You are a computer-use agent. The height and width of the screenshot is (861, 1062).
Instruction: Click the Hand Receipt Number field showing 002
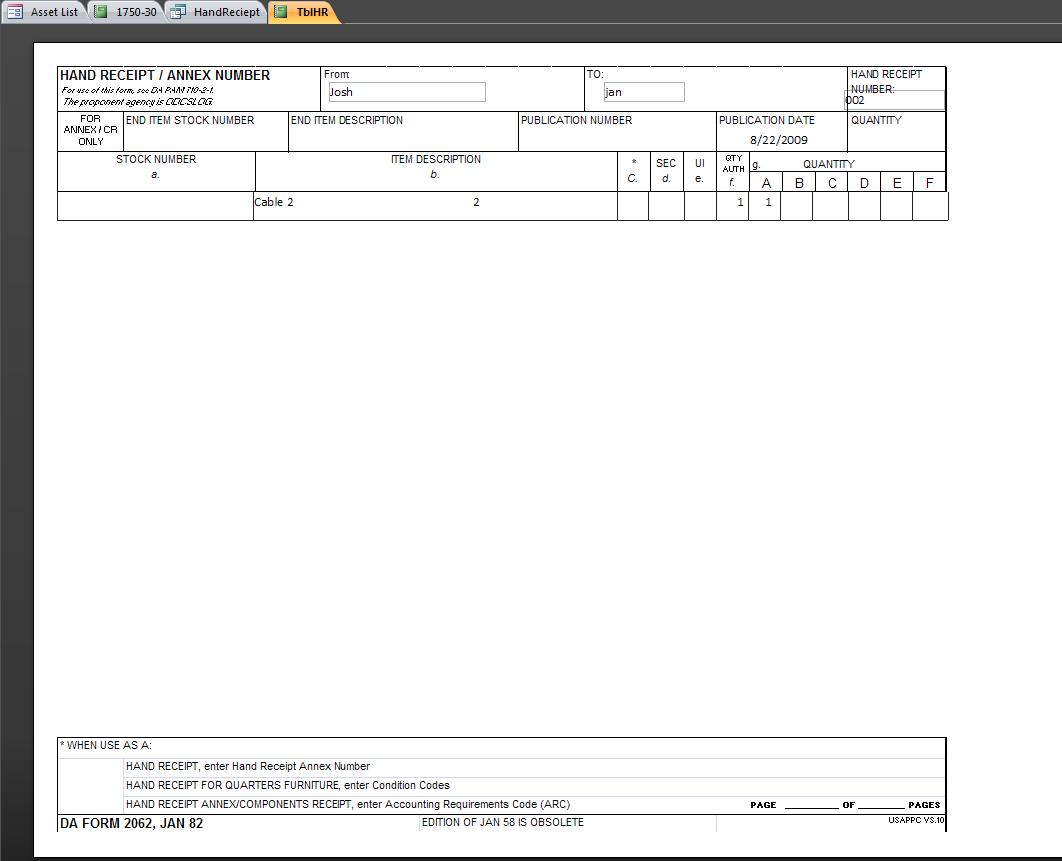894,100
